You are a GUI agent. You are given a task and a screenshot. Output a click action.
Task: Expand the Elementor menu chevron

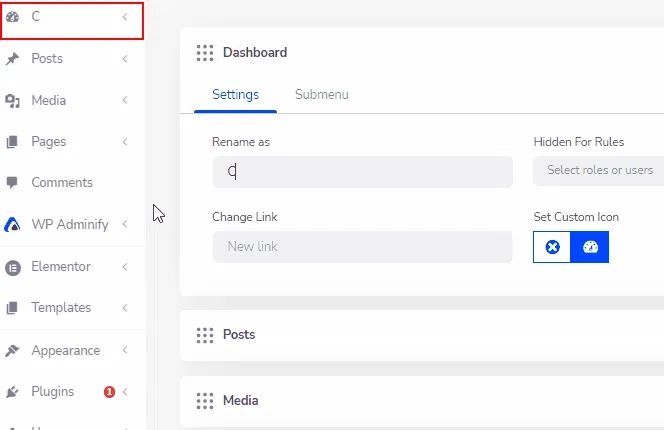tap(124, 266)
